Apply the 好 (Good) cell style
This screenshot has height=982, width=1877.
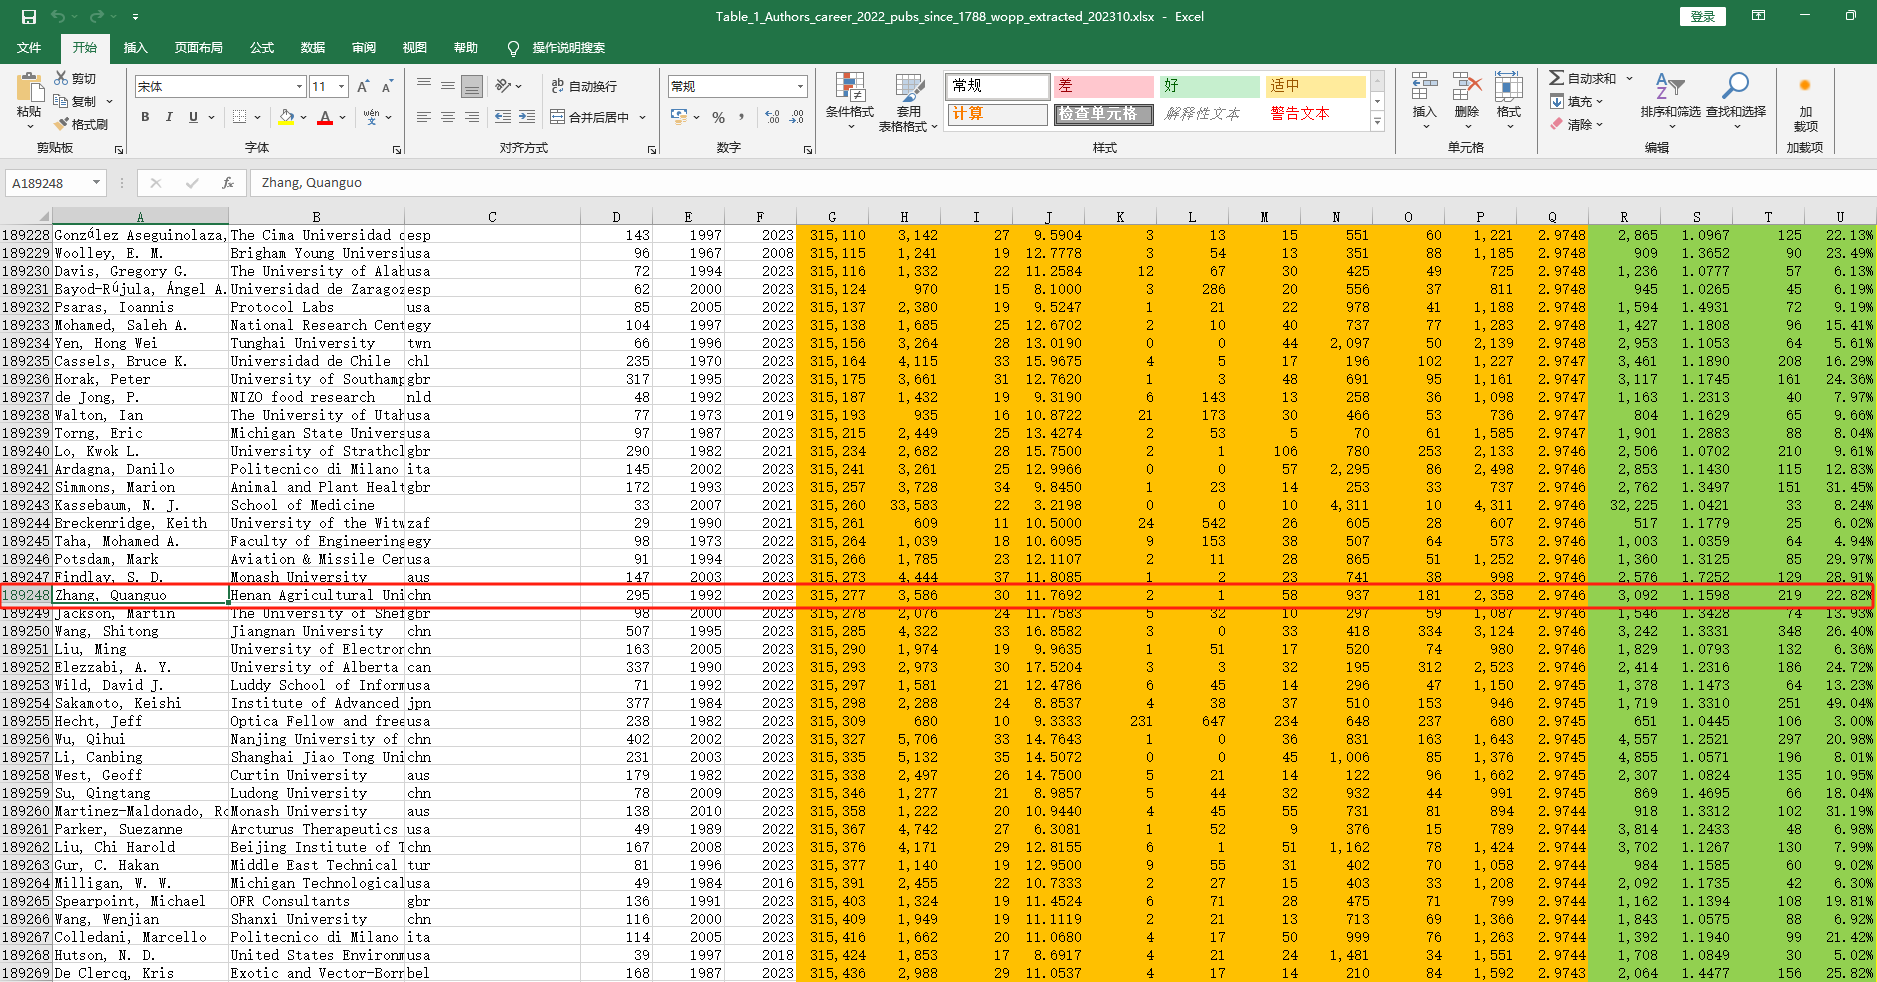(x=1208, y=86)
